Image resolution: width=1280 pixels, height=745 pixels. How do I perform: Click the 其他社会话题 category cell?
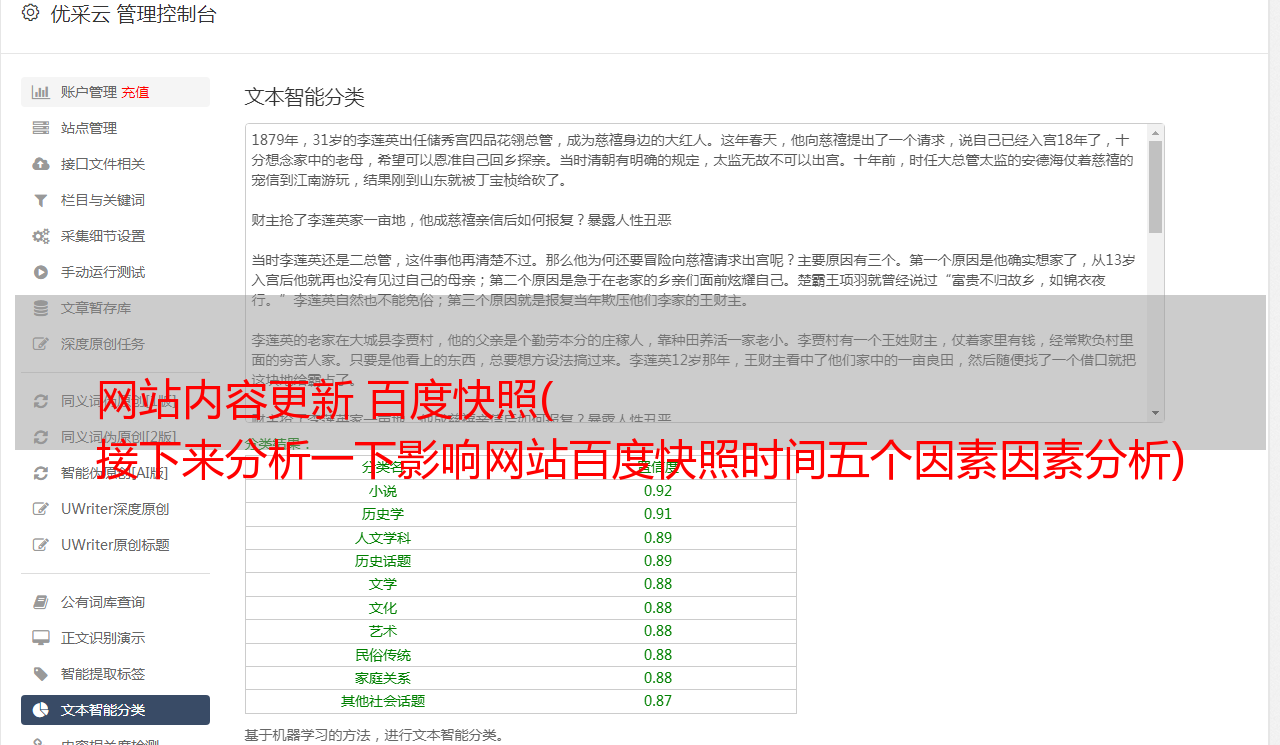[383, 701]
